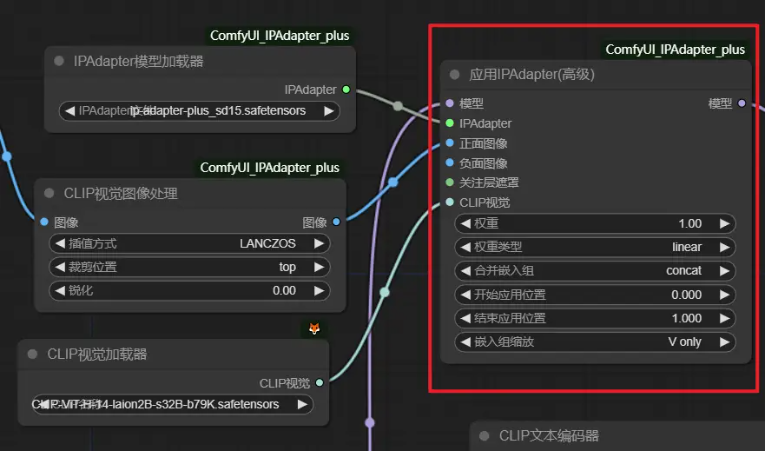Collapse the CLIP文本编码器 node via its title dot

pos(484,435)
